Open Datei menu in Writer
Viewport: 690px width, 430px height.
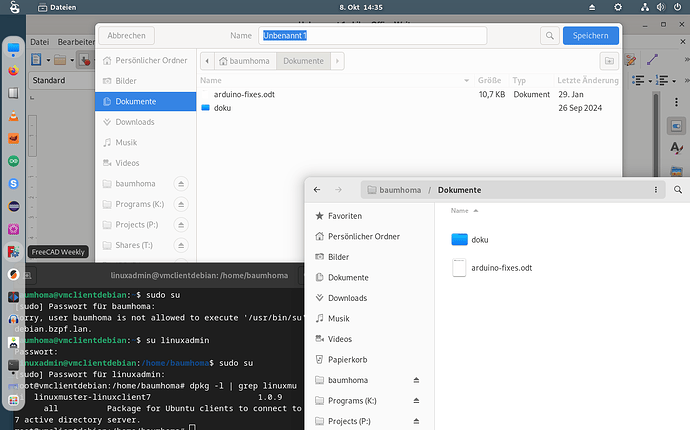[40, 42]
